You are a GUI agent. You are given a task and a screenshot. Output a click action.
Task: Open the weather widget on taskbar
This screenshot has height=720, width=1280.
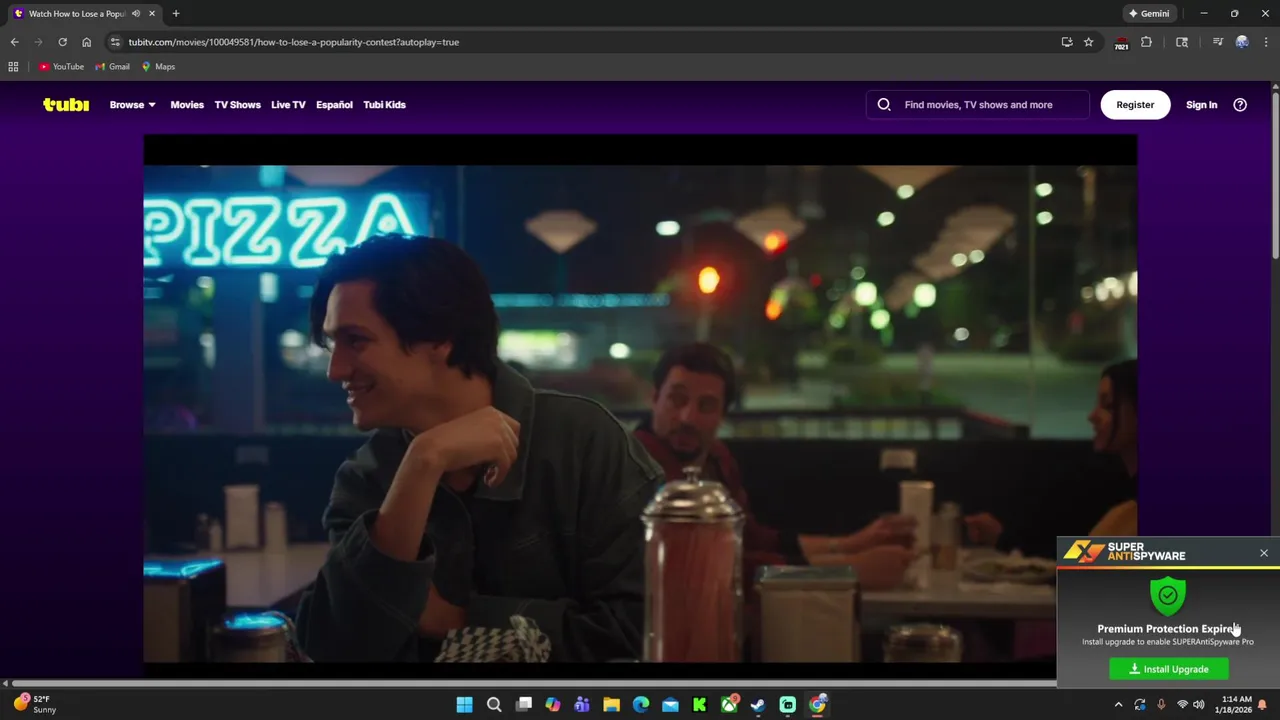pos(35,704)
